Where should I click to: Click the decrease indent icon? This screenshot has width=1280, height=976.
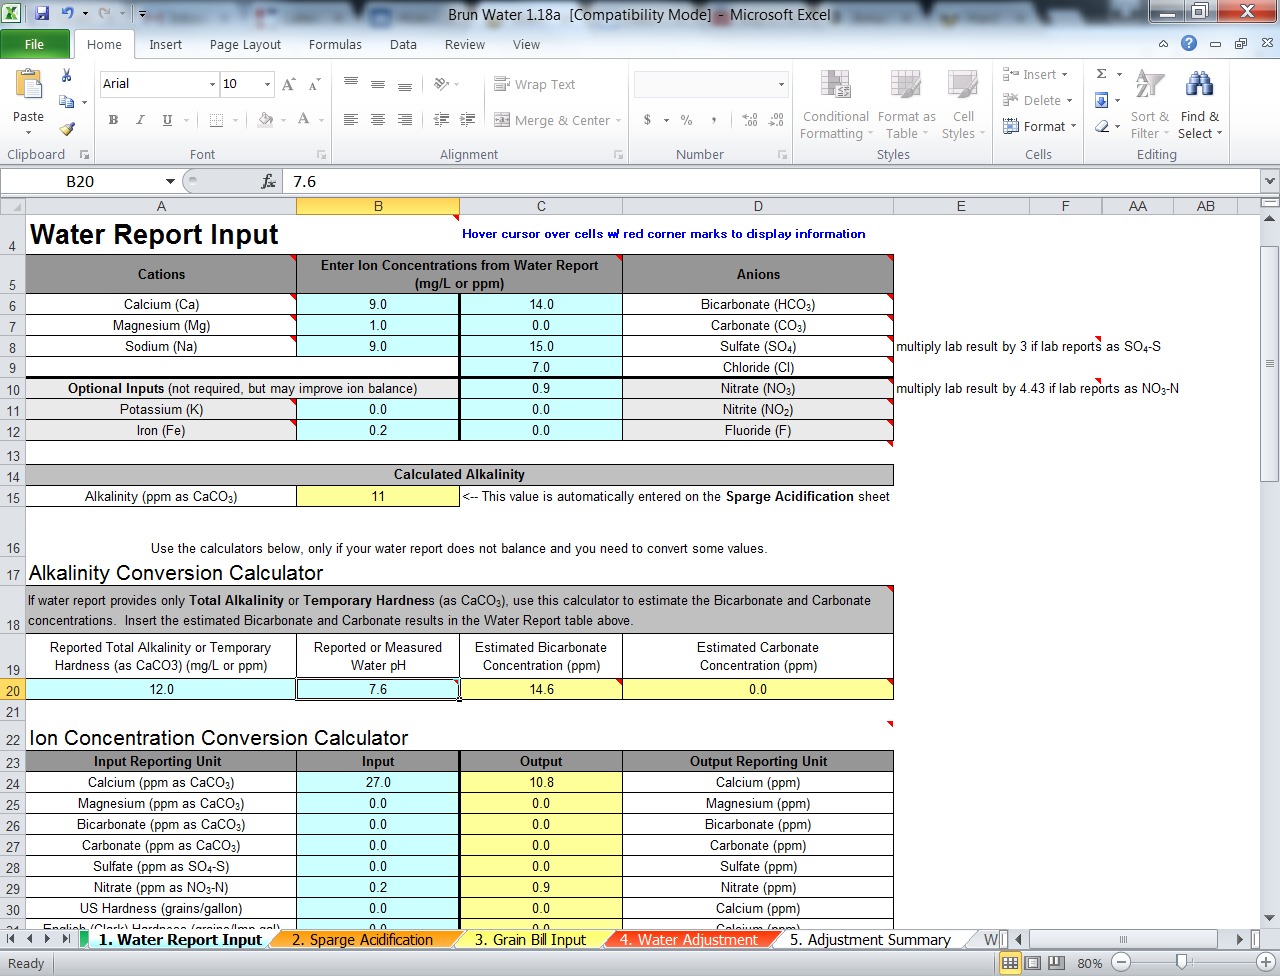tap(441, 120)
